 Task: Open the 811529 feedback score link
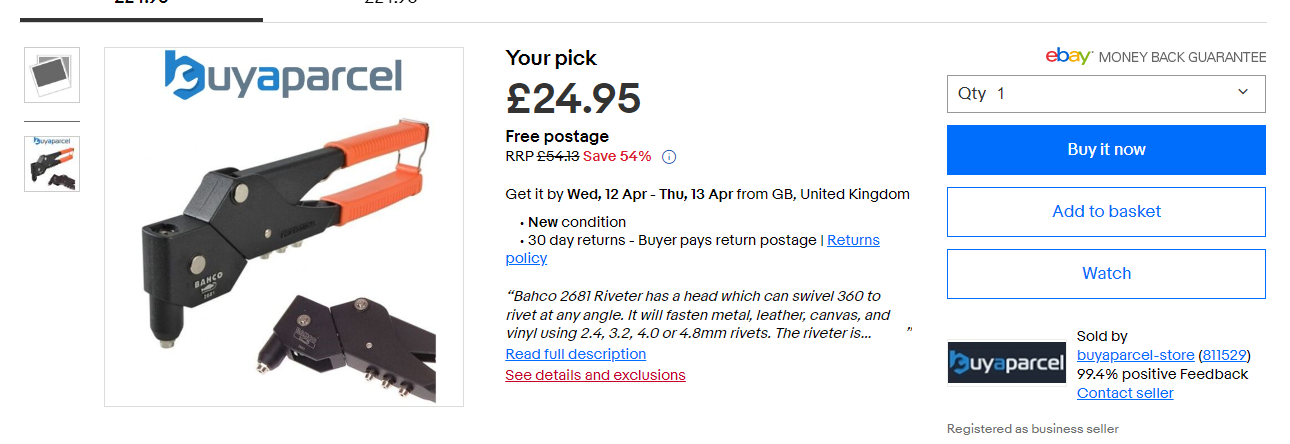(x=1224, y=355)
